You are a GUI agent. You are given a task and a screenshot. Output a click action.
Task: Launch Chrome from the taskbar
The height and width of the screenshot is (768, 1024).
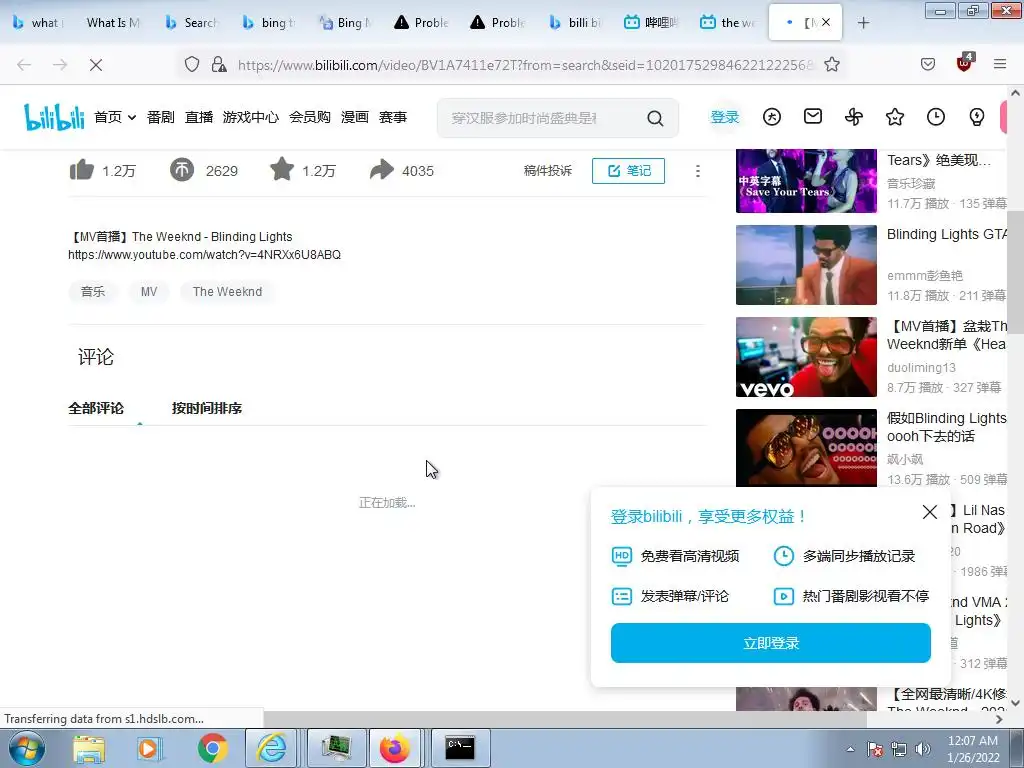pos(212,748)
